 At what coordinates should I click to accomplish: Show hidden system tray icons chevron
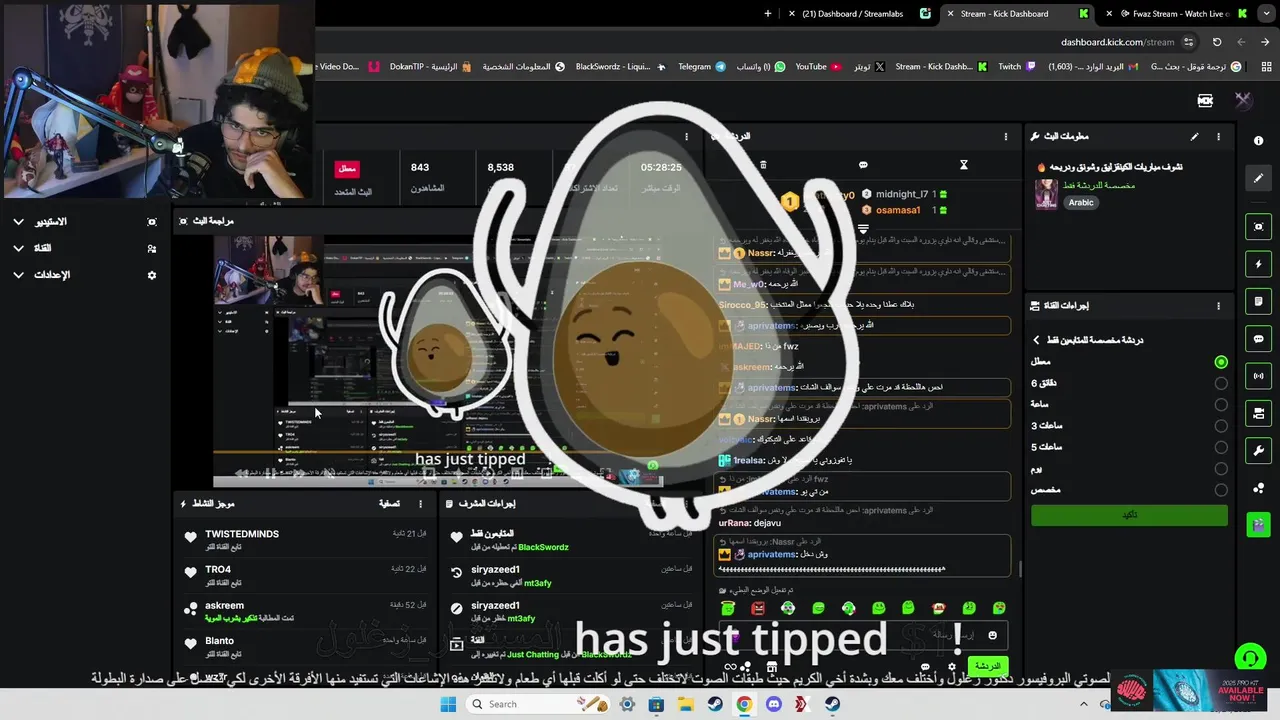point(1083,704)
